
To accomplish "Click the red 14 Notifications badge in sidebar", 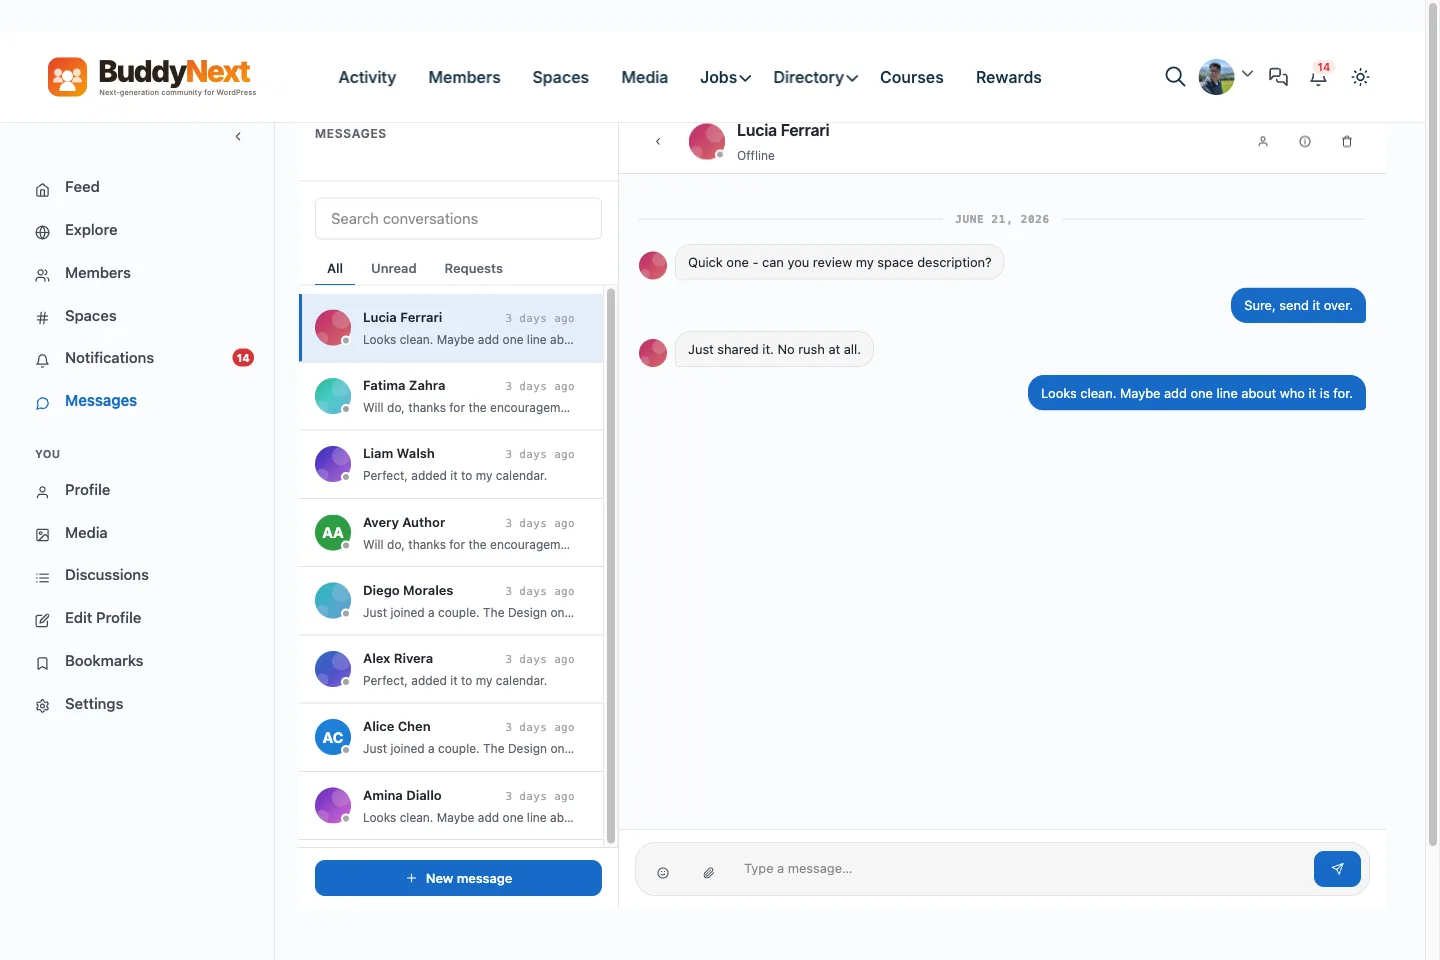I will tap(243, 358).
